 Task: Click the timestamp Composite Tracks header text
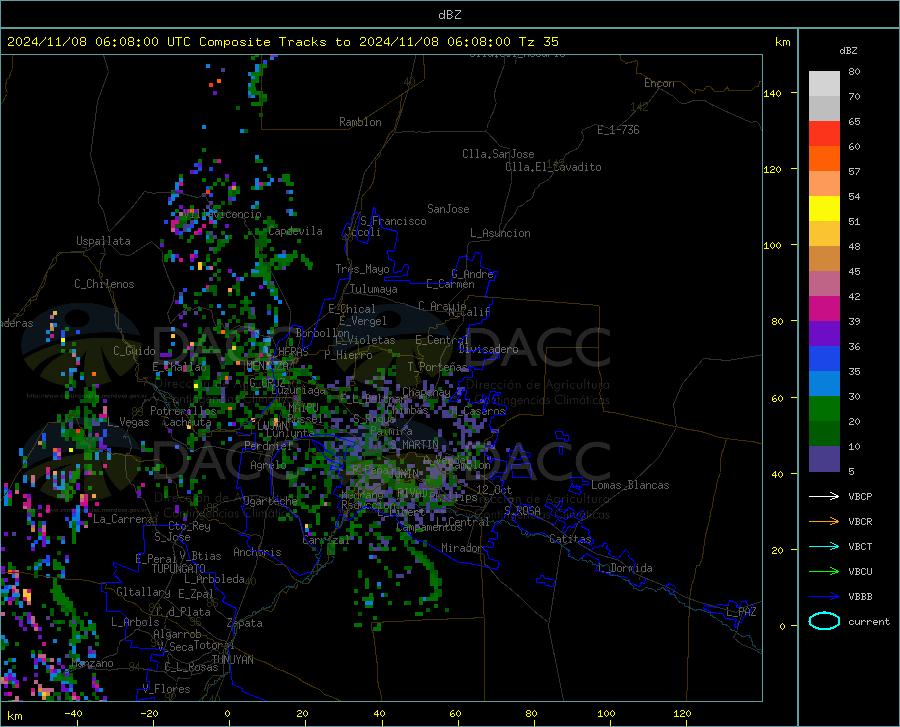[x=282, y=42]
